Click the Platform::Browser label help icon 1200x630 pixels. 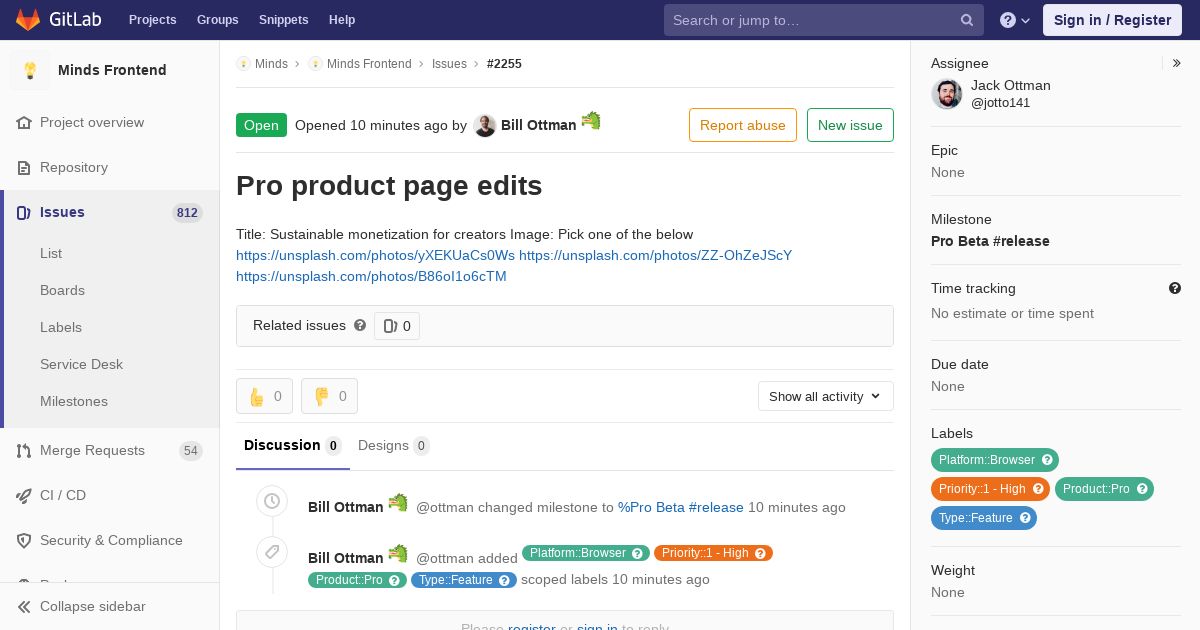tap(1047, 460)
